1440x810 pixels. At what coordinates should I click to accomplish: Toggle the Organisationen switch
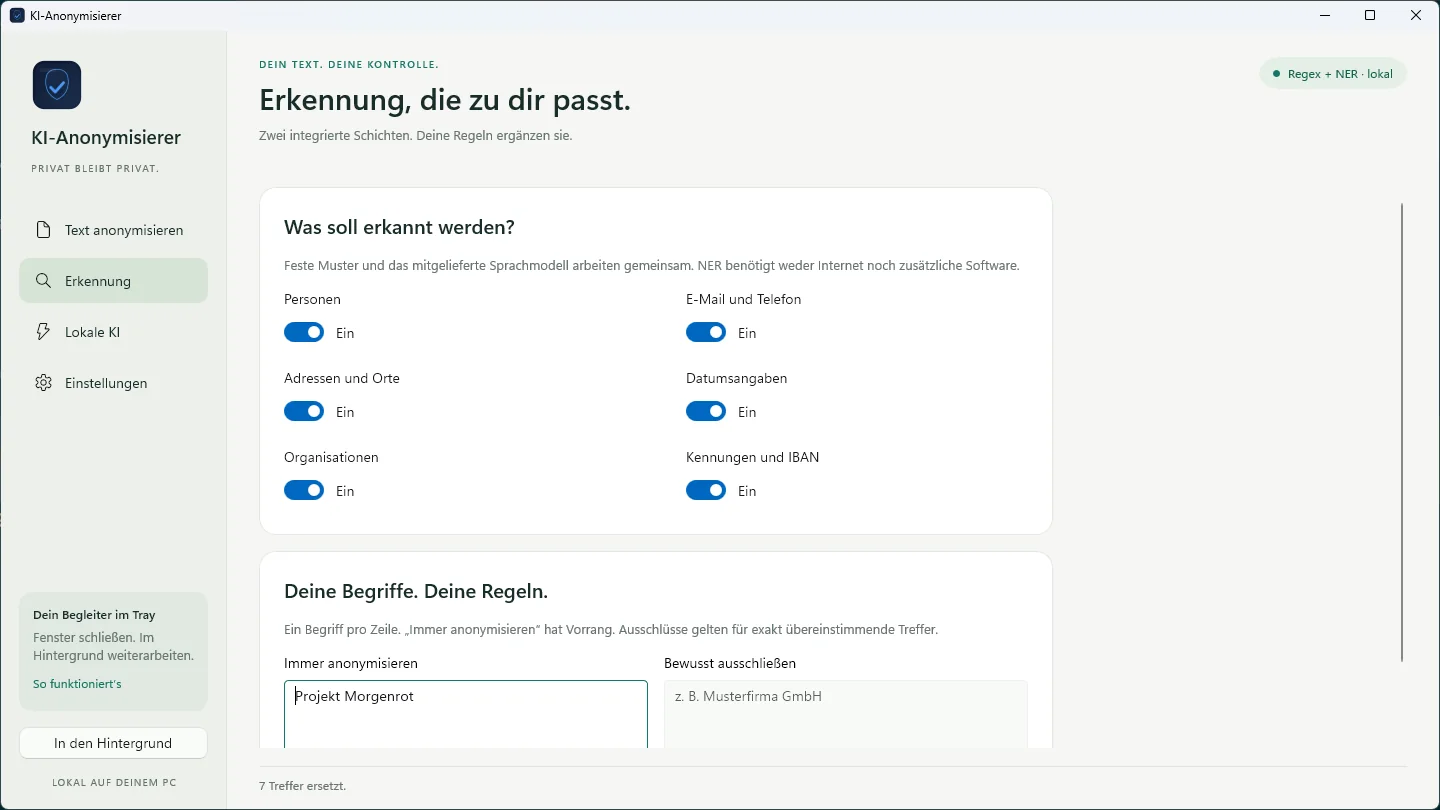[x=304, y=490]
